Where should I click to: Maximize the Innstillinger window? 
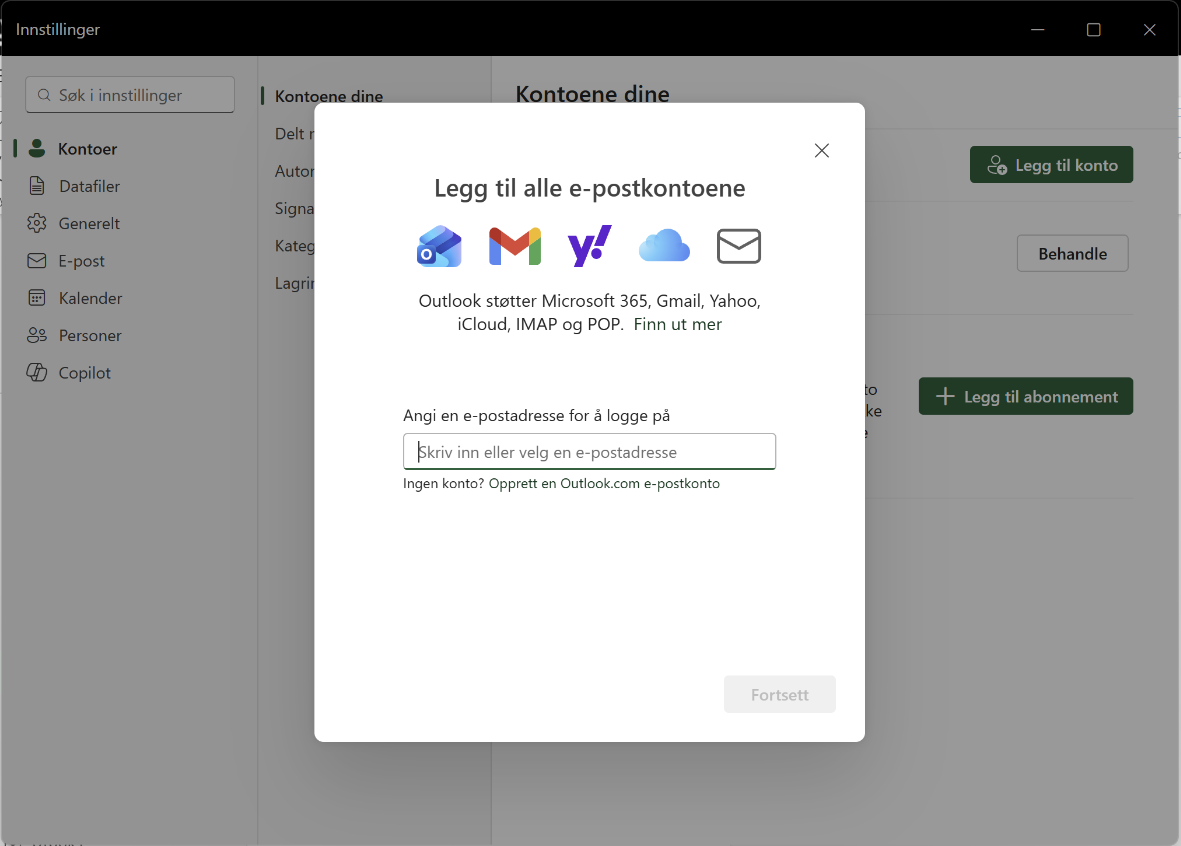point(1094,29)
